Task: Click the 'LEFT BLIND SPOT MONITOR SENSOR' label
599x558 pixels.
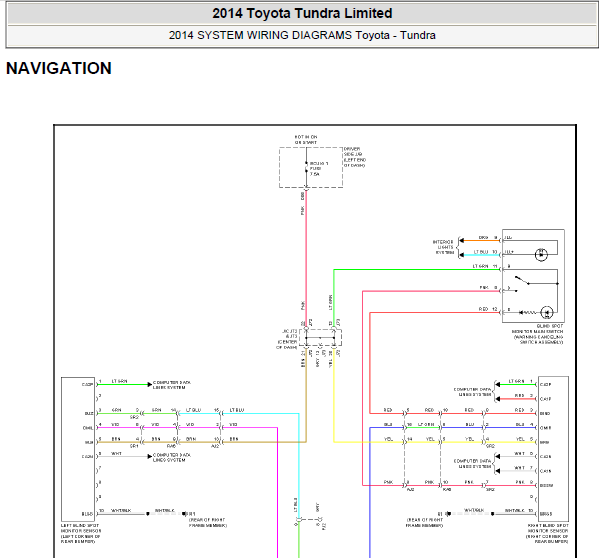Action: click(x=81, y=534)
